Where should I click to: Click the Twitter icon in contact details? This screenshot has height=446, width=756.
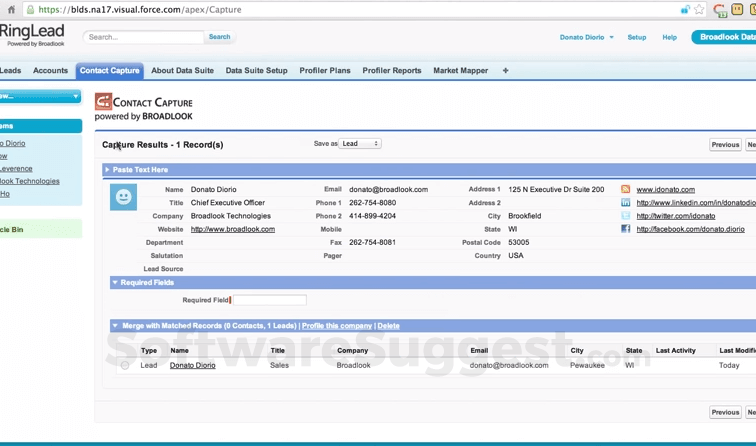coord(626,216)
